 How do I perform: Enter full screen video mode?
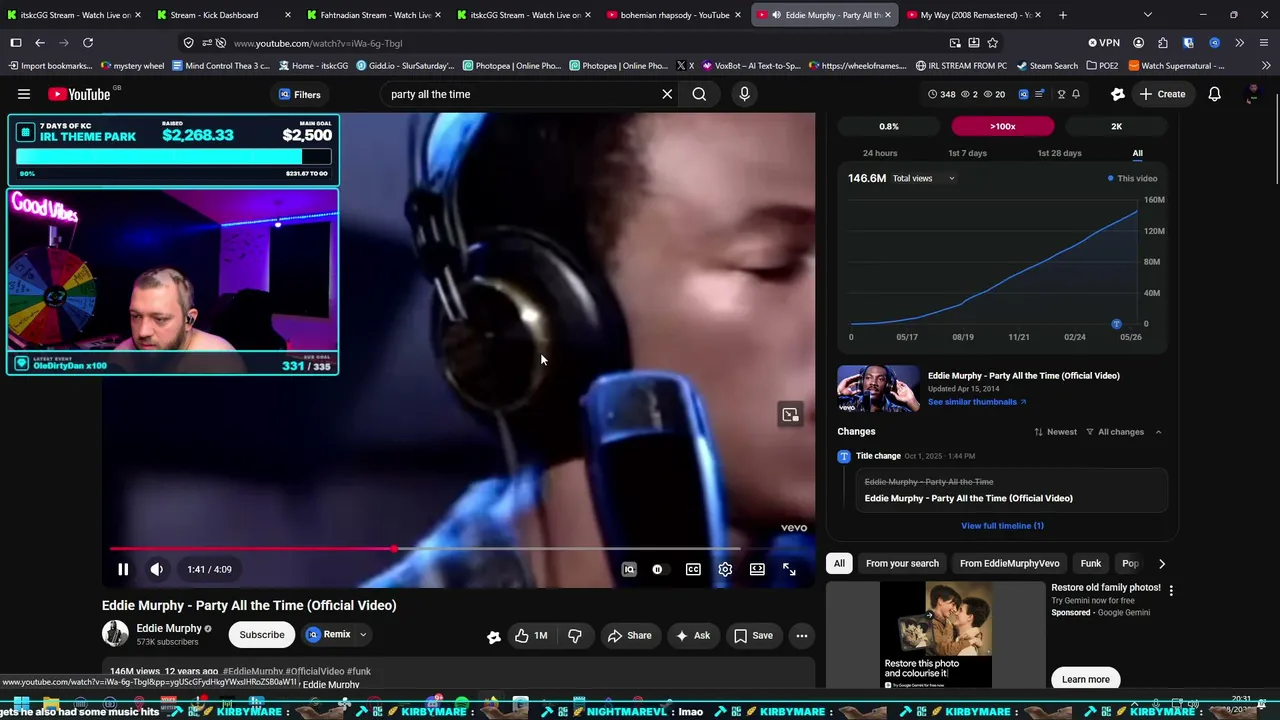pyautogui.click(x=789, y=569)
